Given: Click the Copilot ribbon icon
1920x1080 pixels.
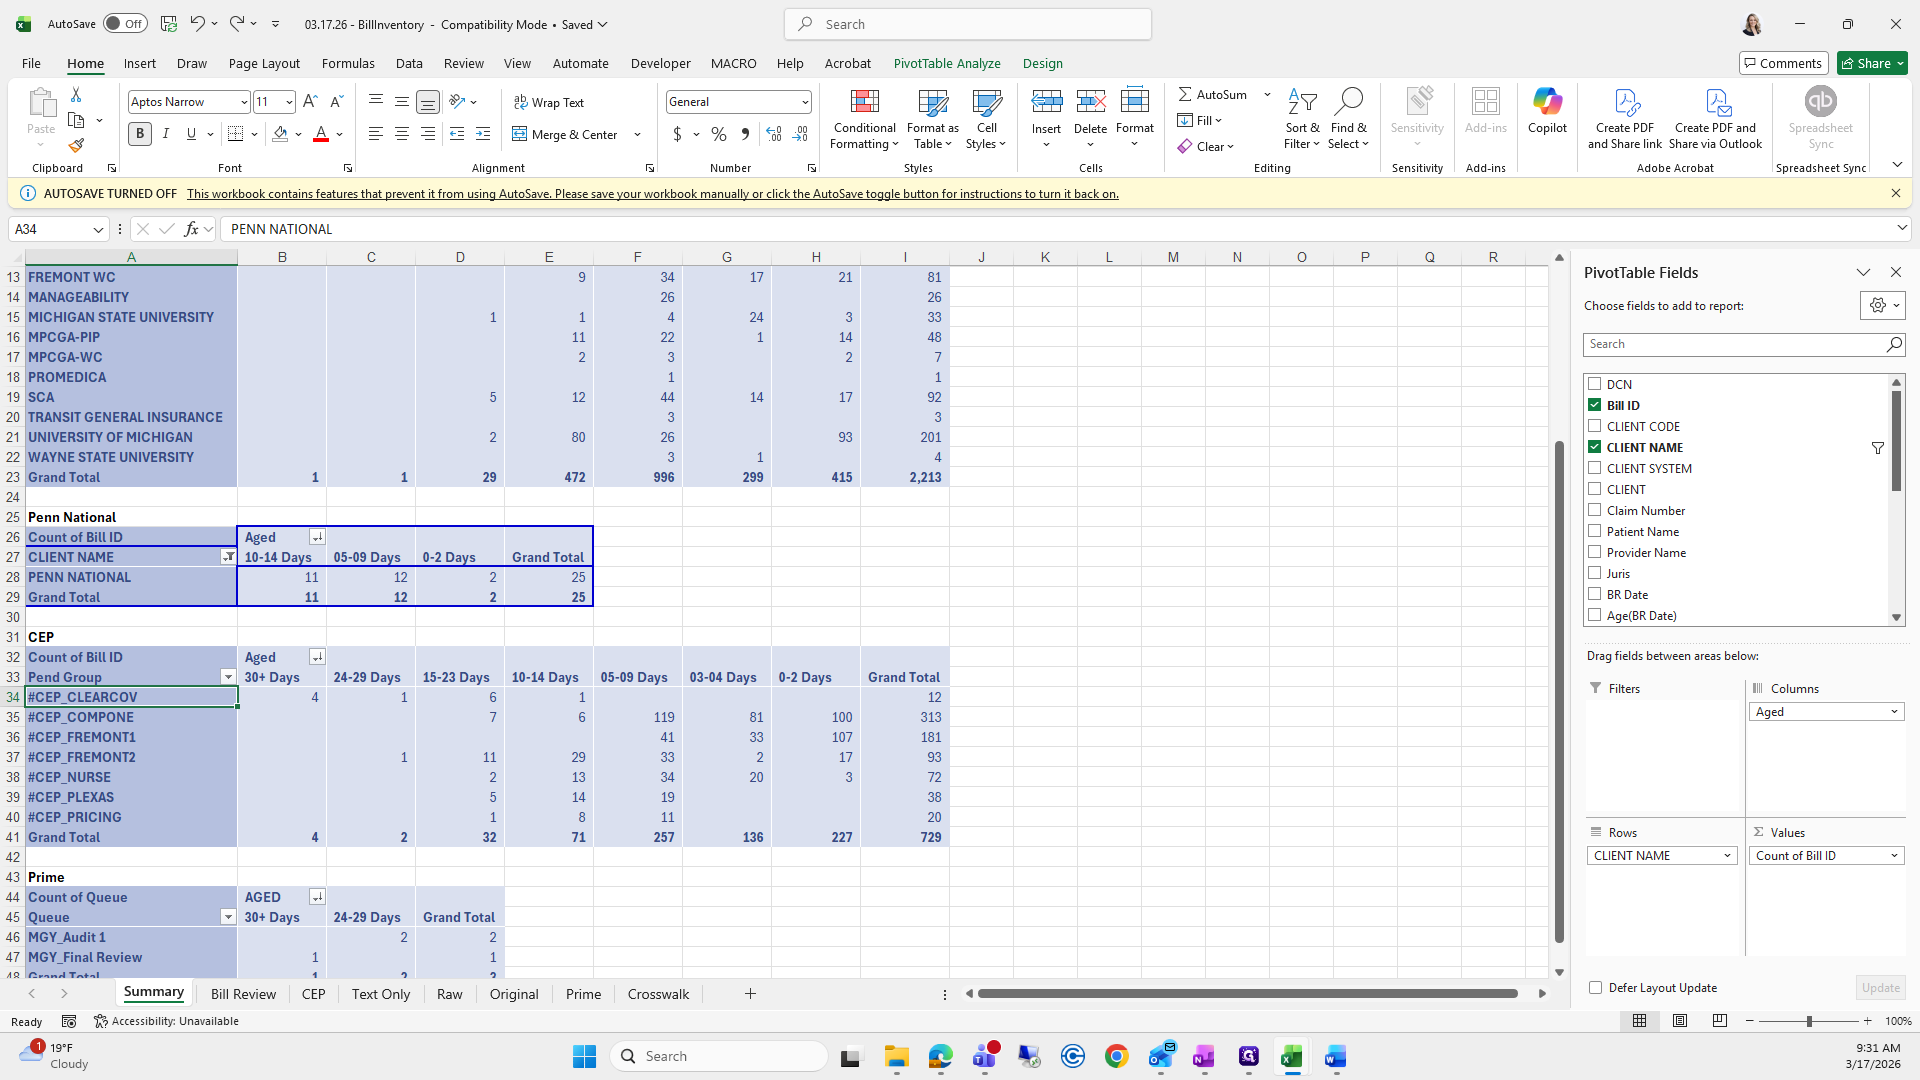Looking at the screenshot, I should (x=1547, y=102).
